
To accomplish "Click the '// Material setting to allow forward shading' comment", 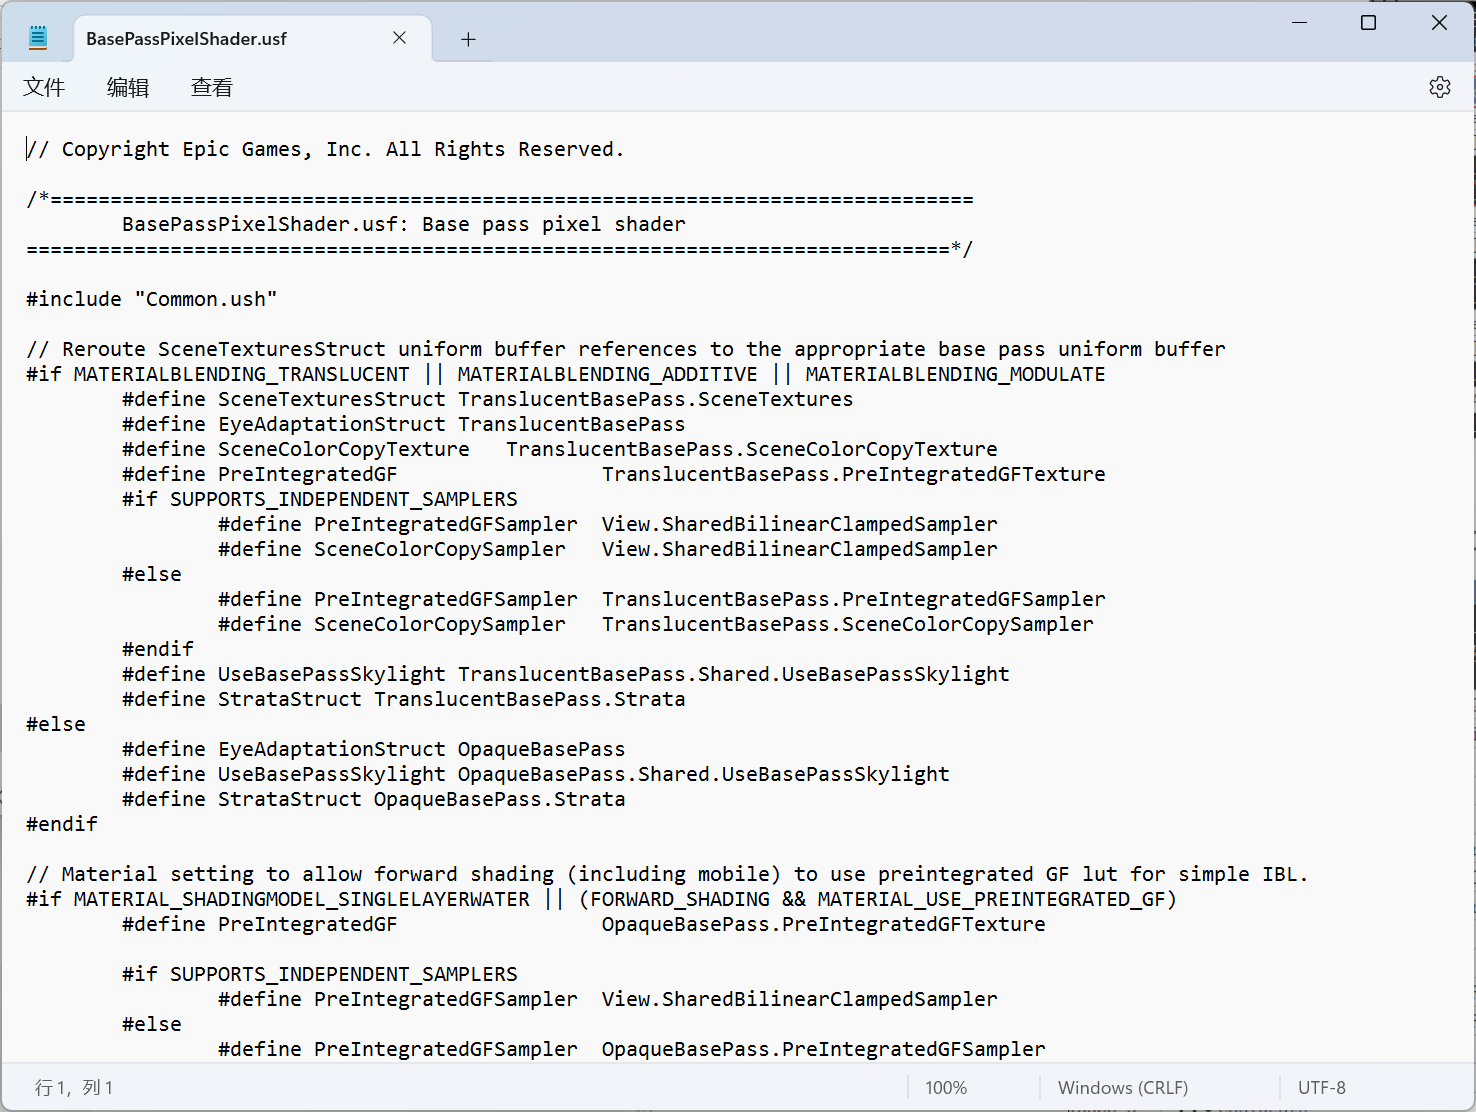I will [x=668, y=874].
